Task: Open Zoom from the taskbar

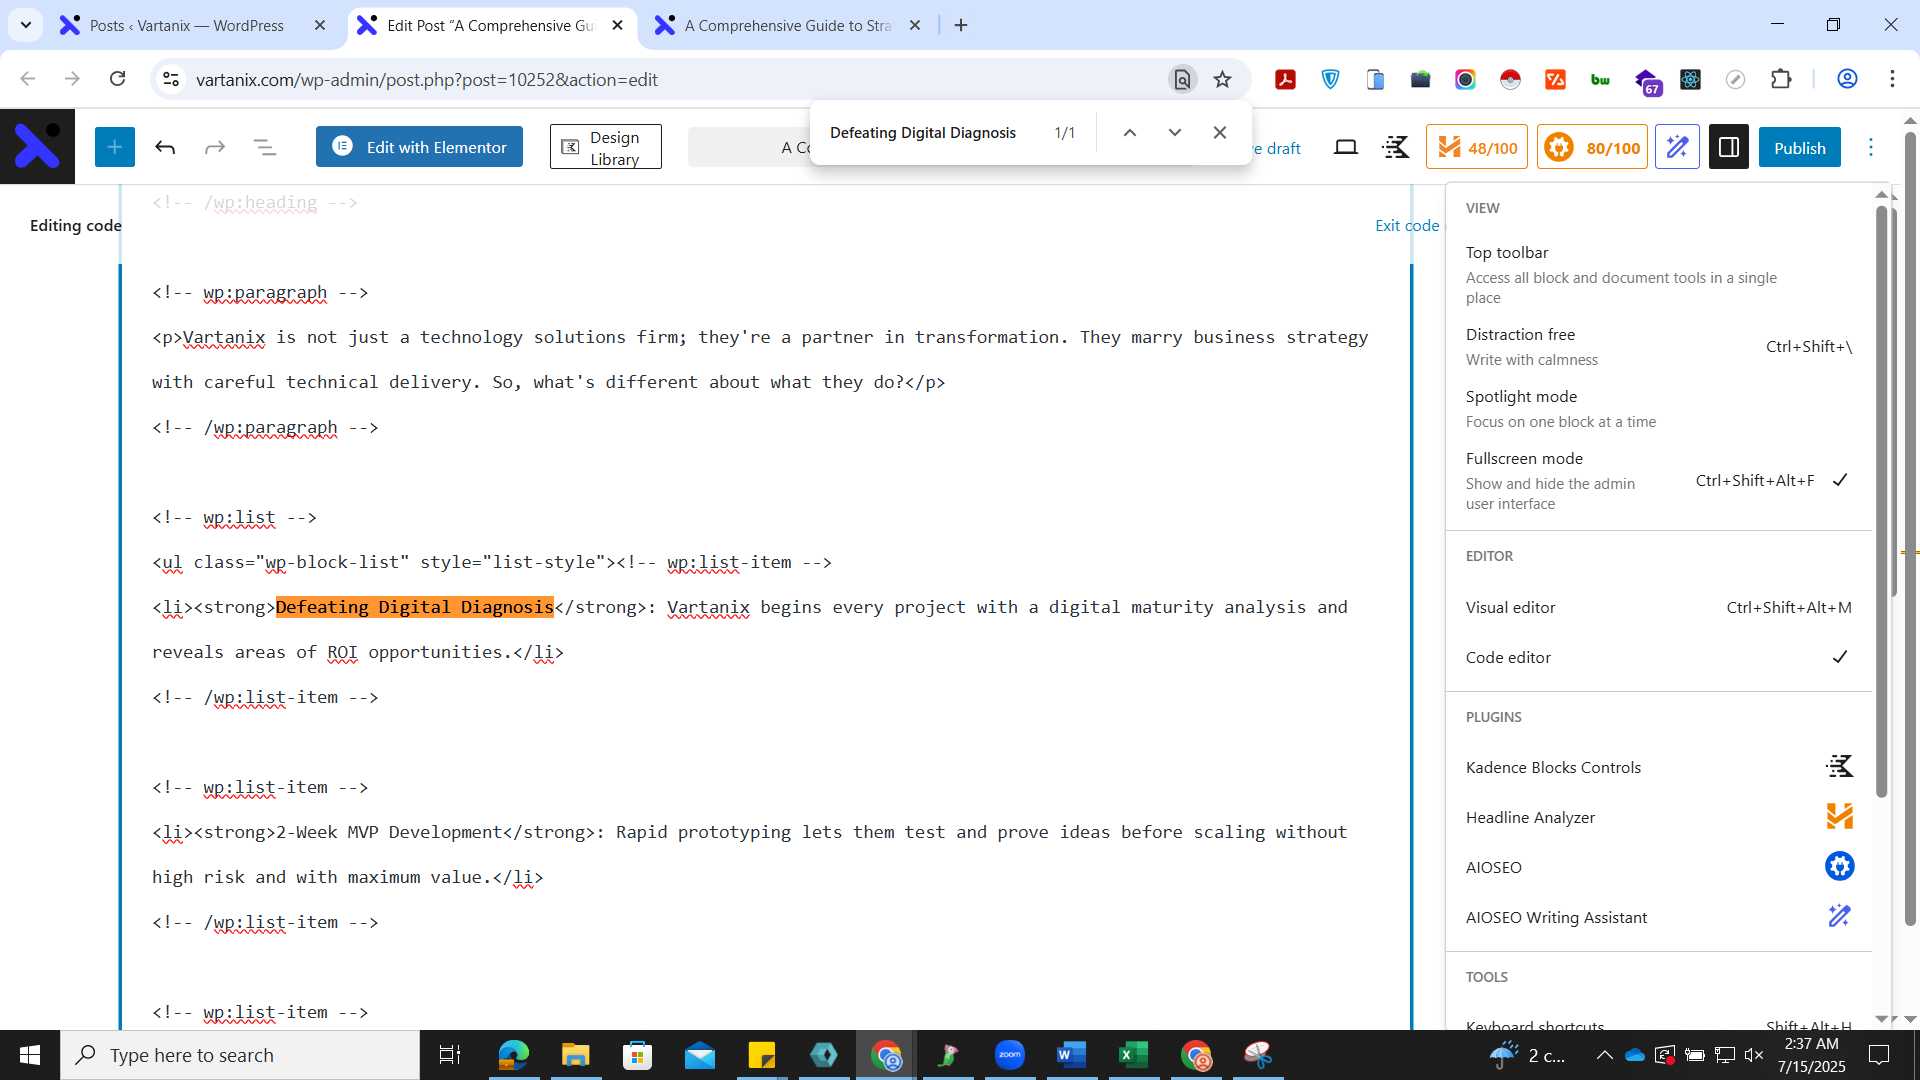Action: [1009, 1055]
